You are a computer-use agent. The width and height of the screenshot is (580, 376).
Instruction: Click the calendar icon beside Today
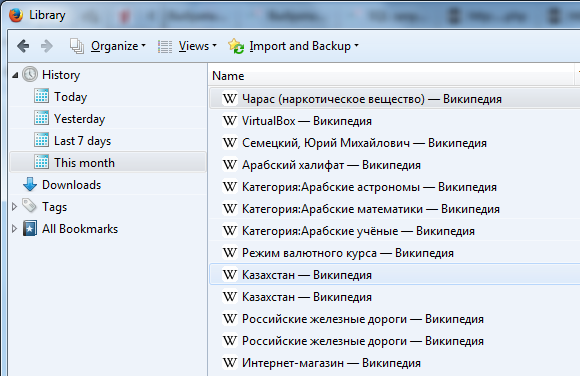pos(41,96)
